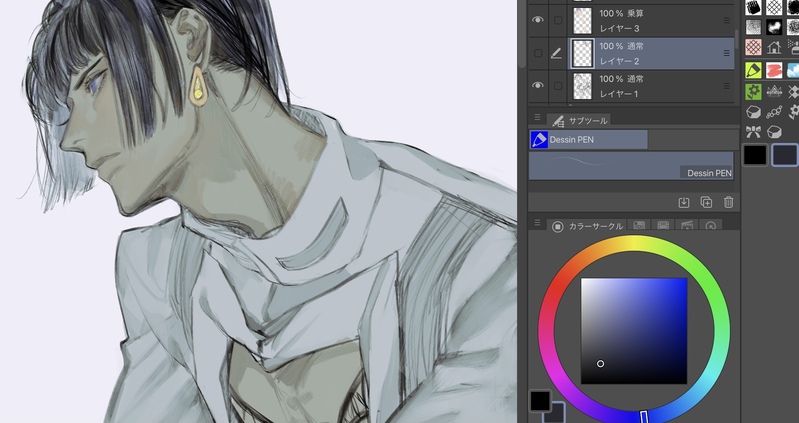
Task: Open the color set tab icon
Action: coord(663,225)
